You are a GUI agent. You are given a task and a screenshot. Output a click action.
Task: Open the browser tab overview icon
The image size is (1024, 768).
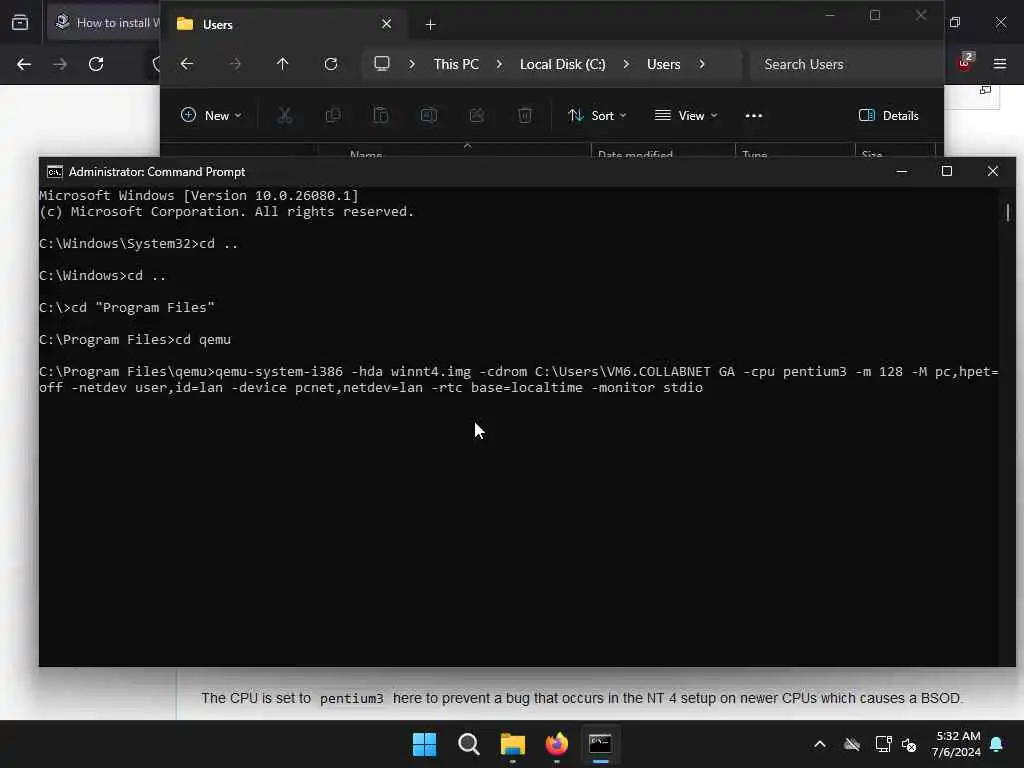tap(20, 23)
